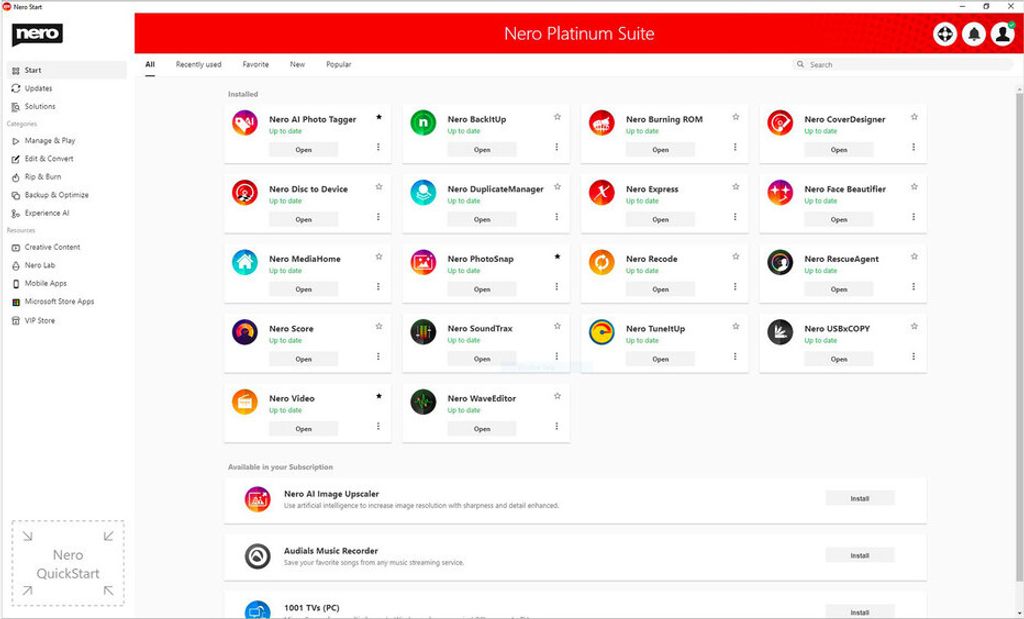Switch to the Recently used tab
1024x619 pixels.
tap(199, 65)
